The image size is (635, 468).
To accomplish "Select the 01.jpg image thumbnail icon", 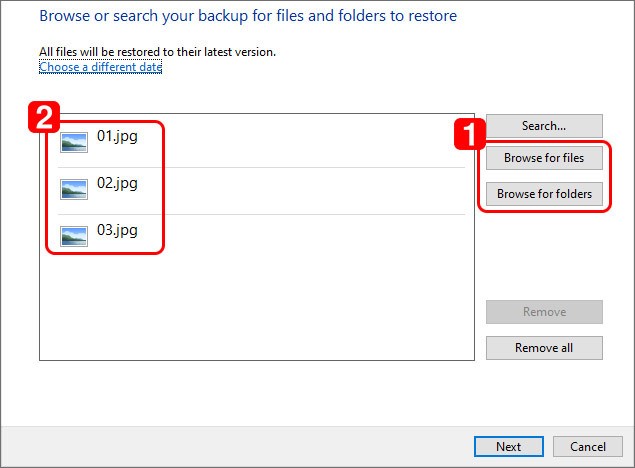I will coord(74,143).
